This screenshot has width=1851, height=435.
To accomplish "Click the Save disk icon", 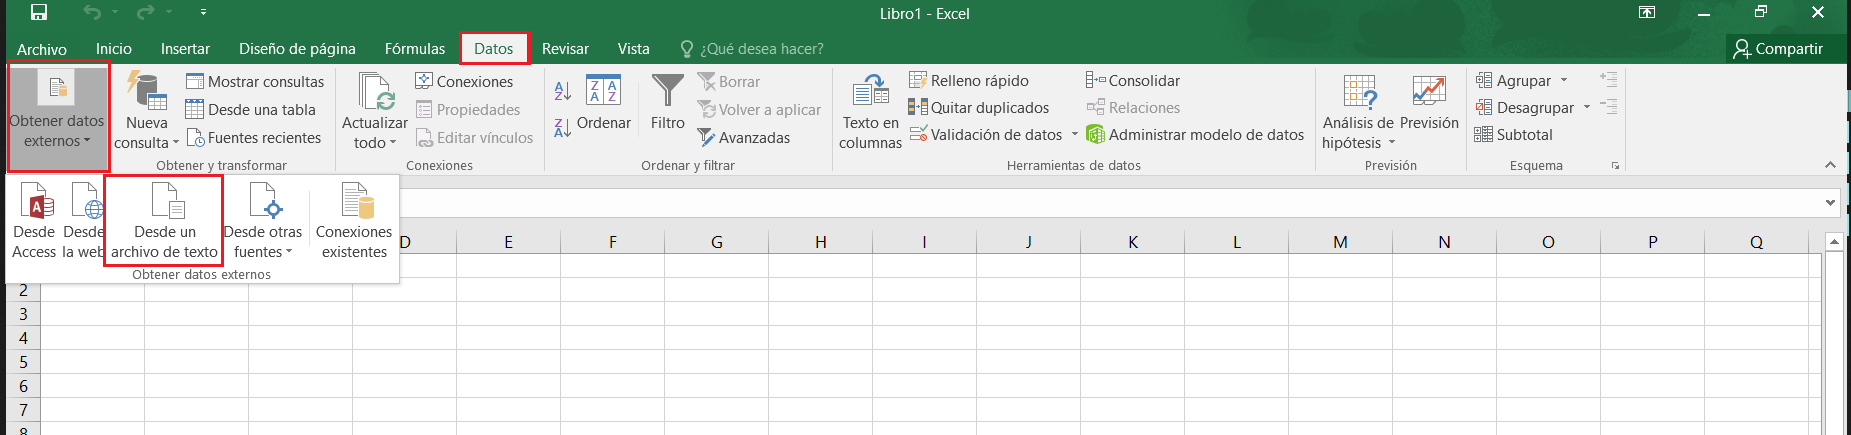I will [38, 13].
